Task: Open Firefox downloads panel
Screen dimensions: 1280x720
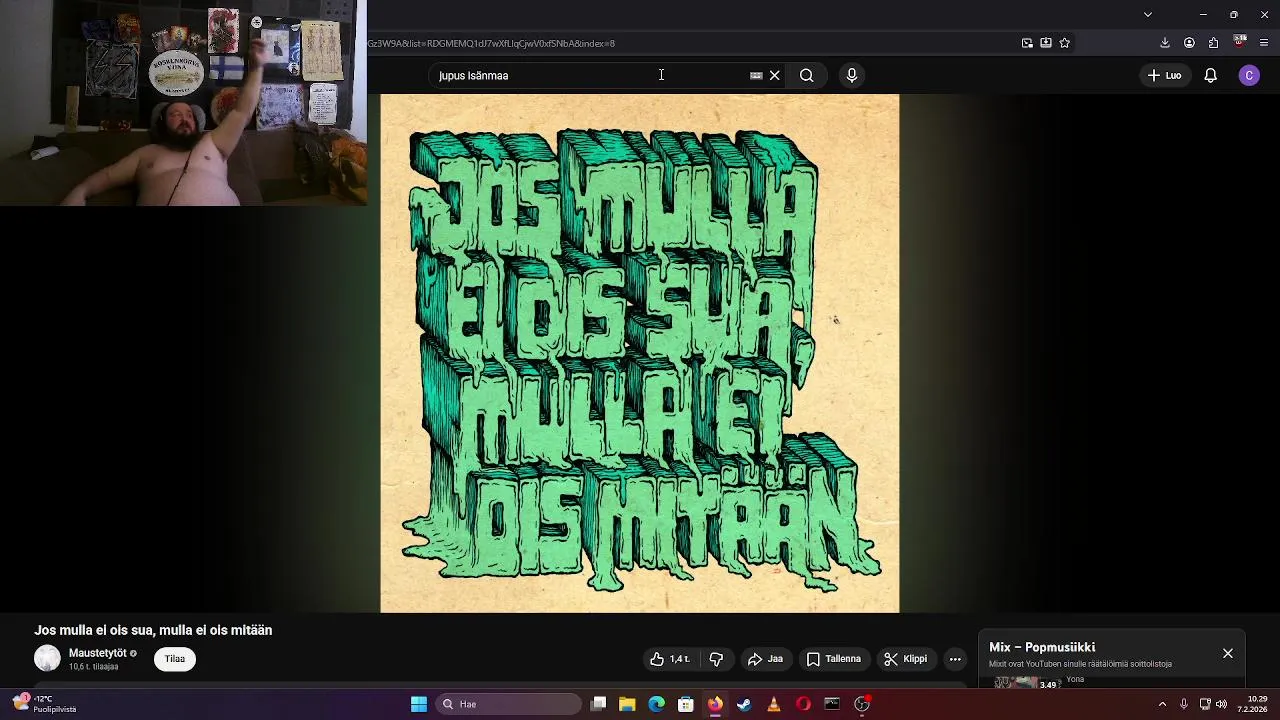Action: [x=1165, y=43]
